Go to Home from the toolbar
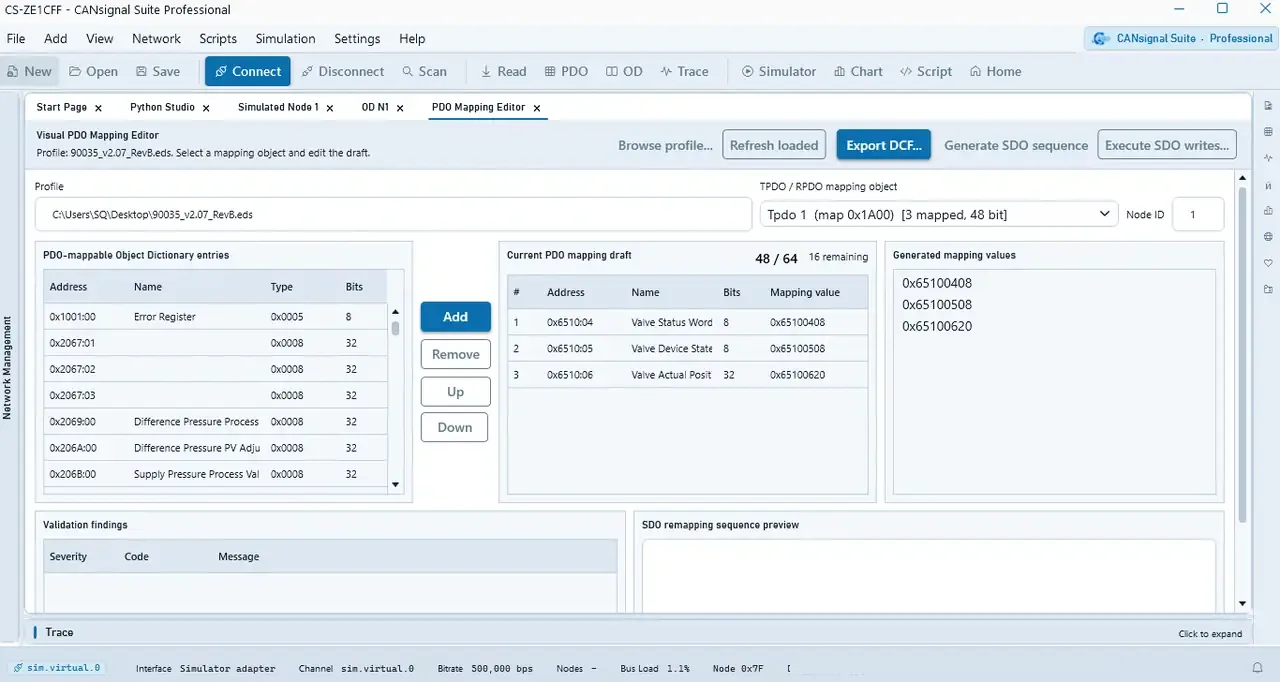The width and height of the screenshot is (1280, 682). pyautogui.click(x=995, y=71)
